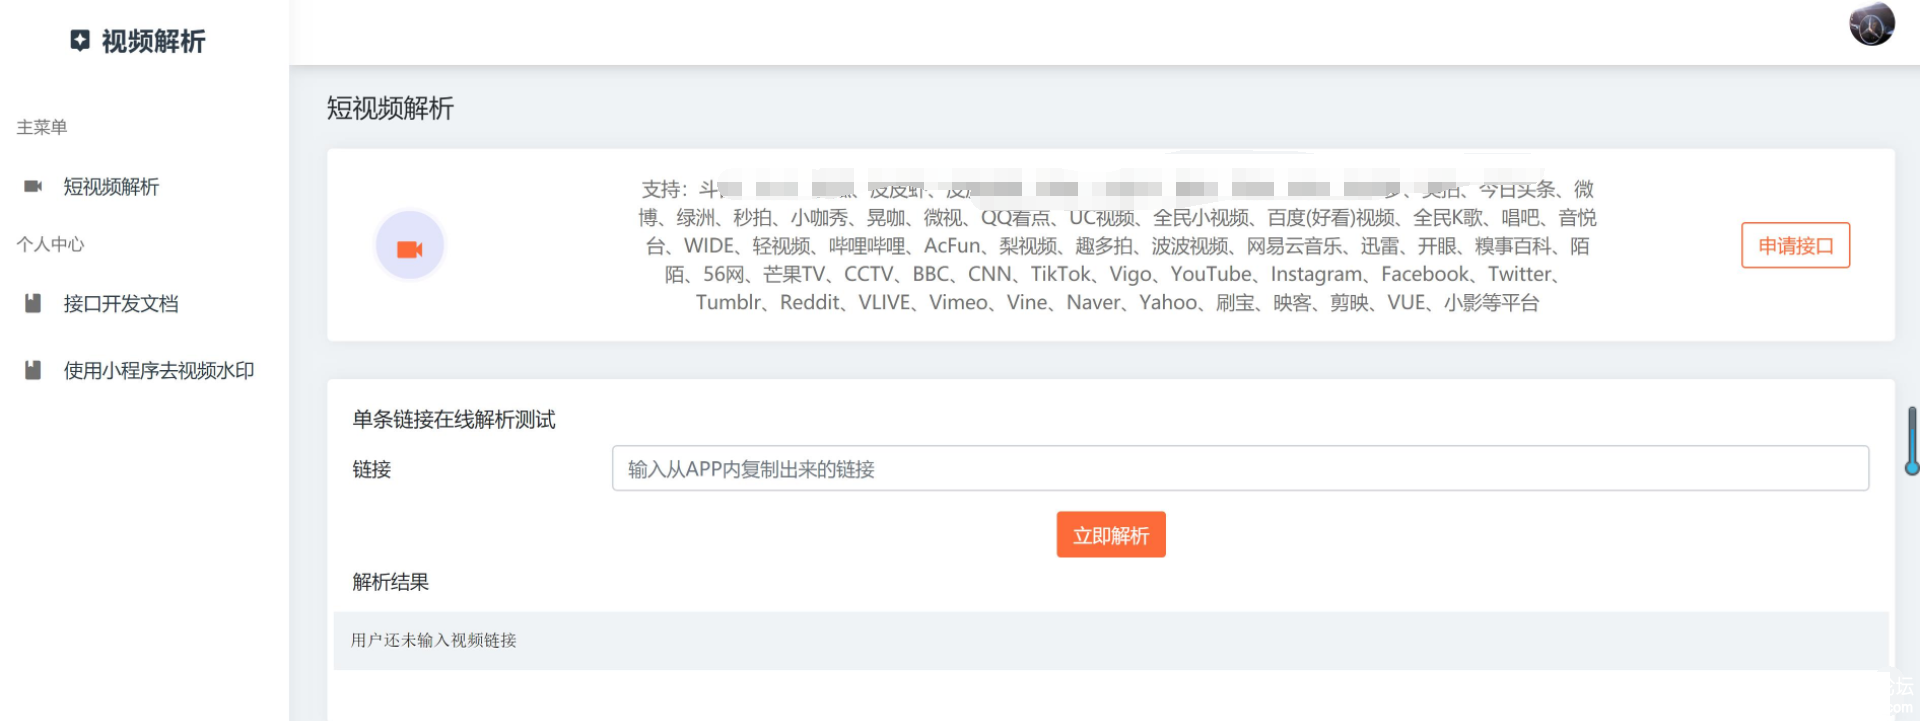
Task: Click the 申请接口 button
Action: [x=1795, y=245]
